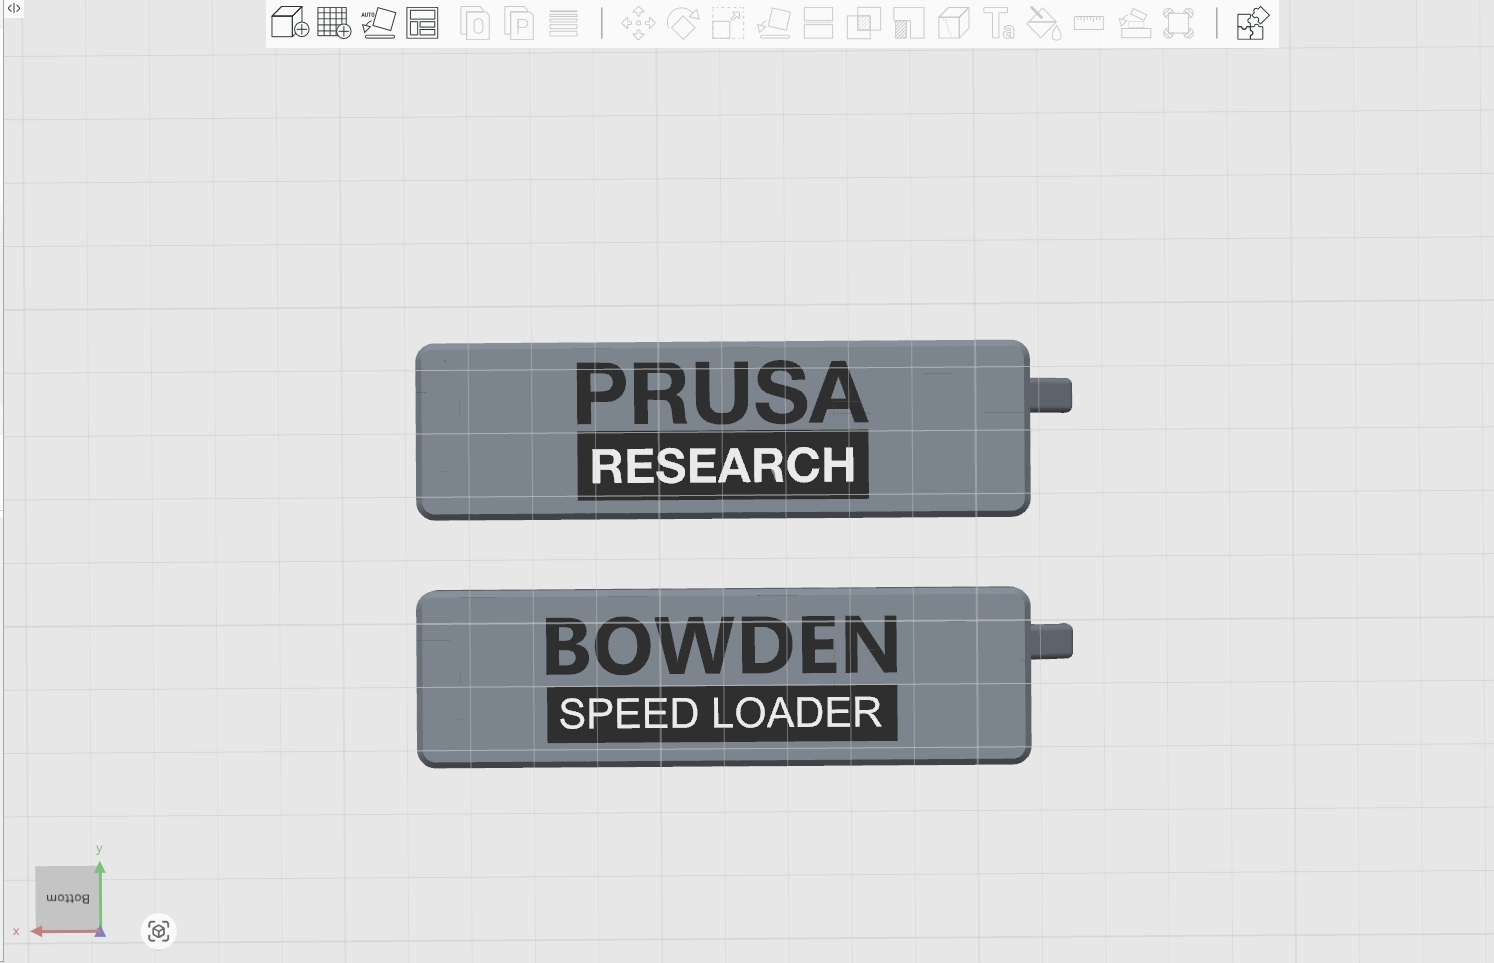Toggle the sidebar collapse arrows icon
1494x963 pixels.
click(14, 8)
